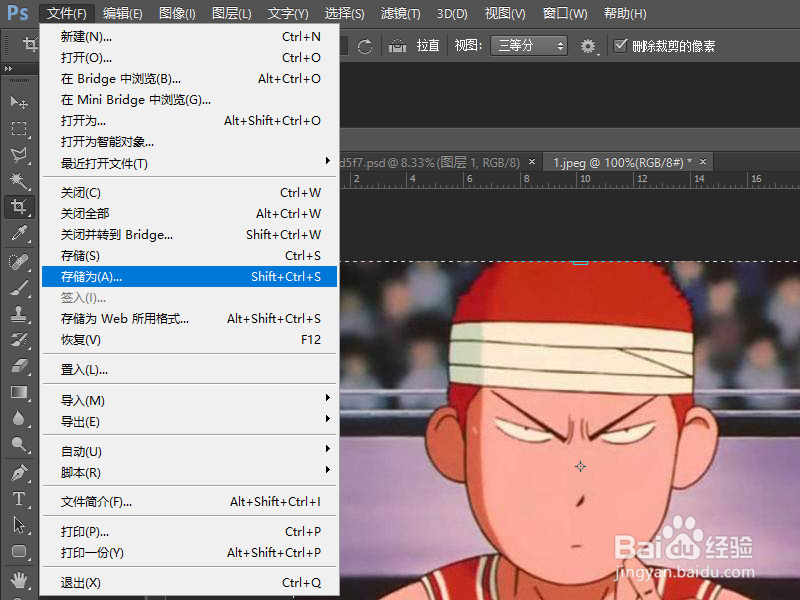Click the 拉直 straighten button

[x=428, y=46]
